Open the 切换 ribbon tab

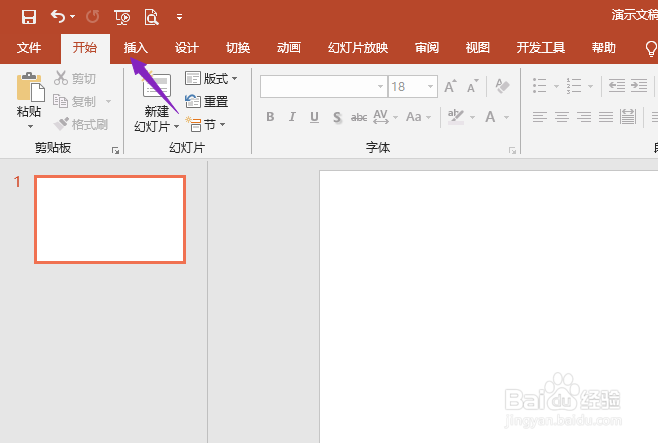click(238, 48)
